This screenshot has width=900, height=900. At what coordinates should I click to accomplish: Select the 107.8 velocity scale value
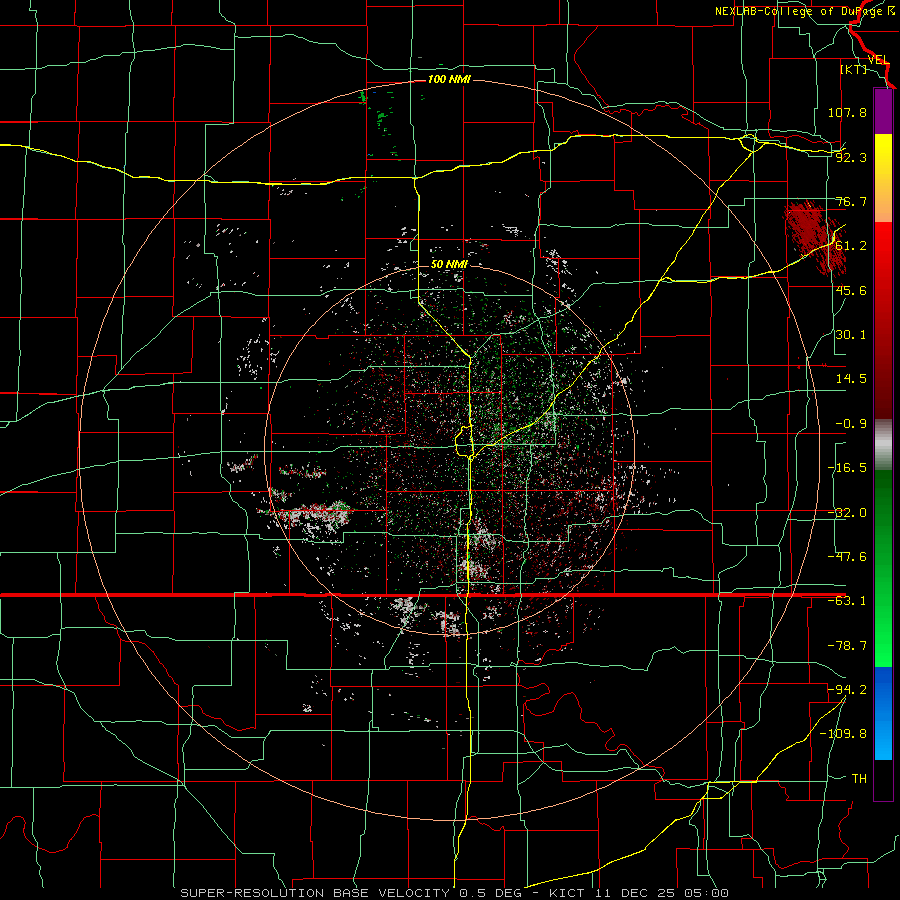click(x=847, y=112)
